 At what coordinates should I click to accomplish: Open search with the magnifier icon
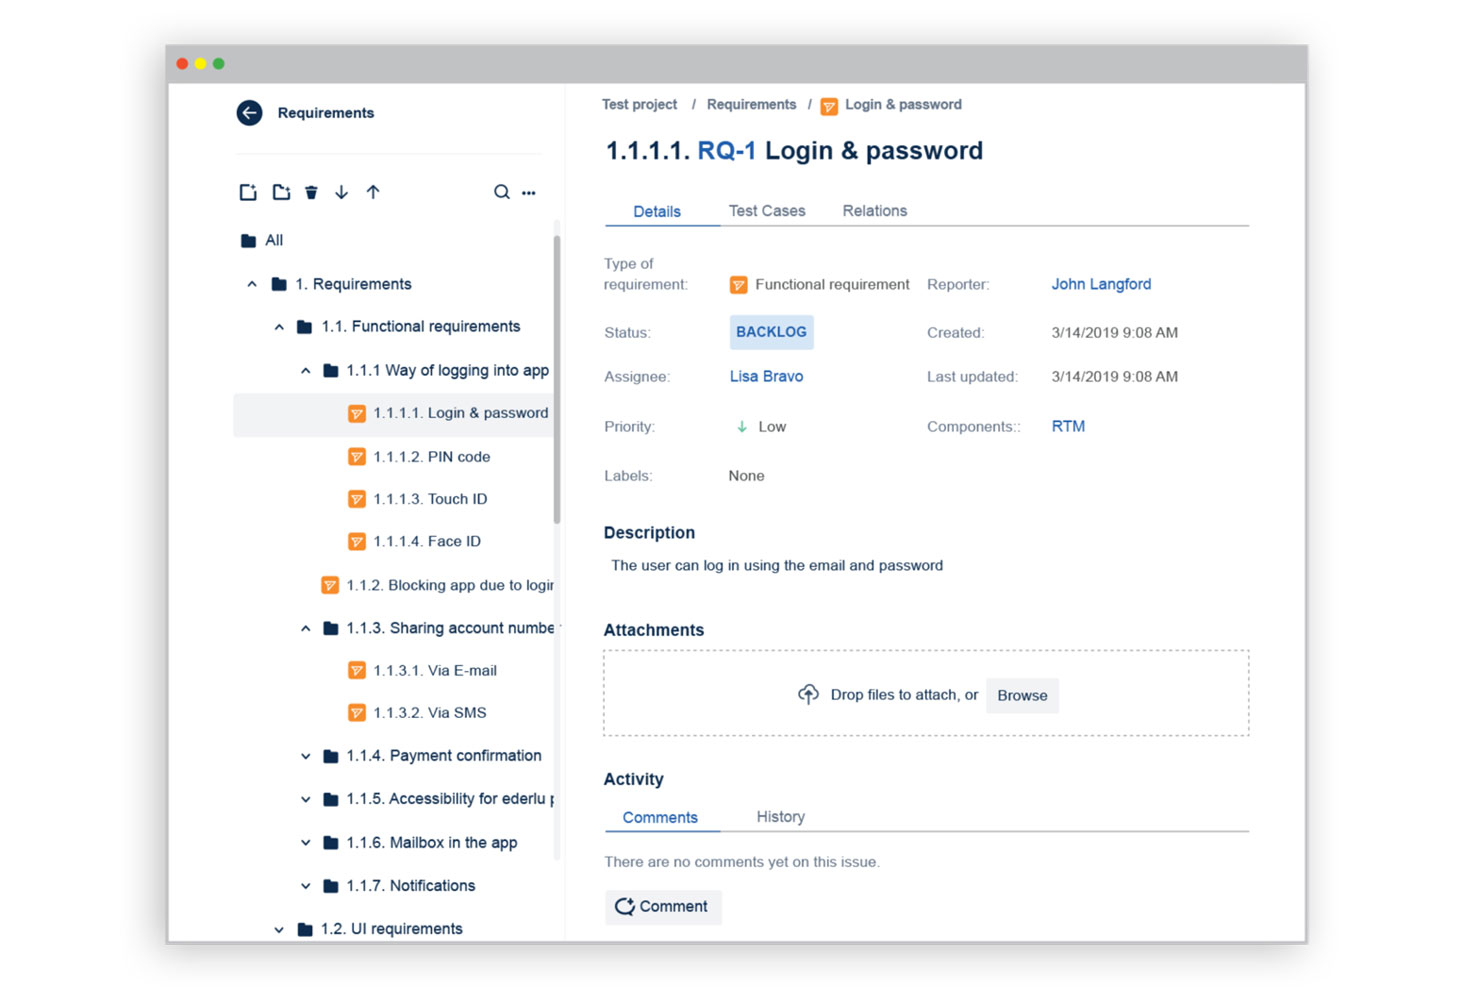501,191
